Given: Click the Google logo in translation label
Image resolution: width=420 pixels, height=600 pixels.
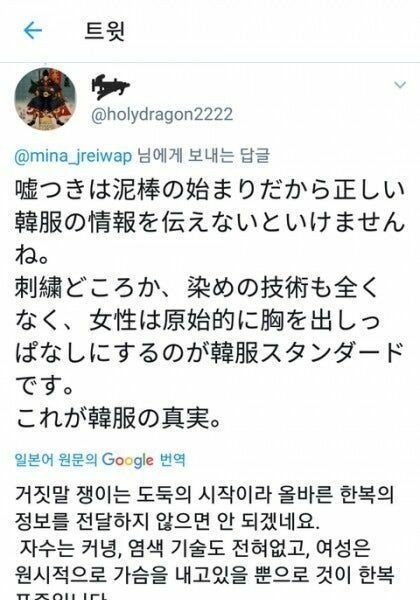Looking at the screenshot, I should (x=128, y=459).
